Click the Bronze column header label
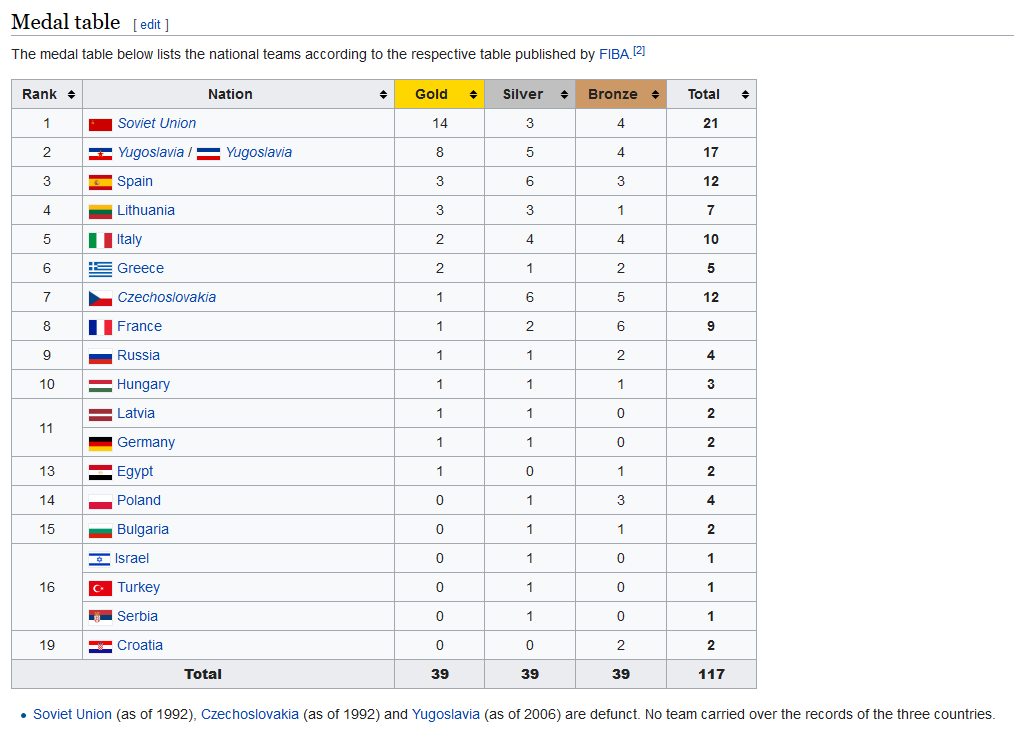Viewport: 1014px width, 733px height. tap(612, 94)
